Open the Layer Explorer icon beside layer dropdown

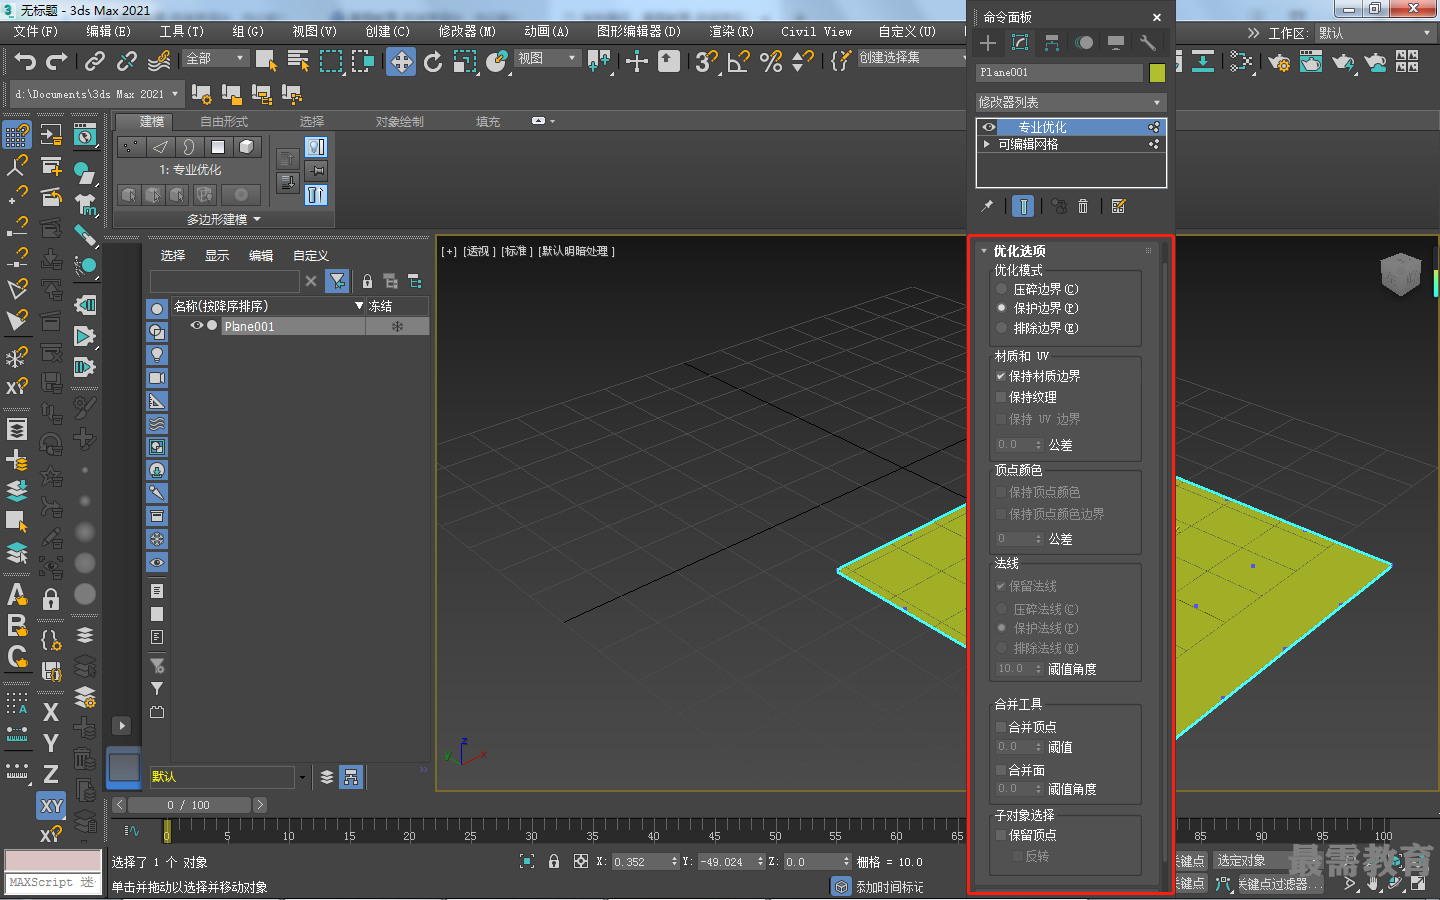tap(326, 777)
